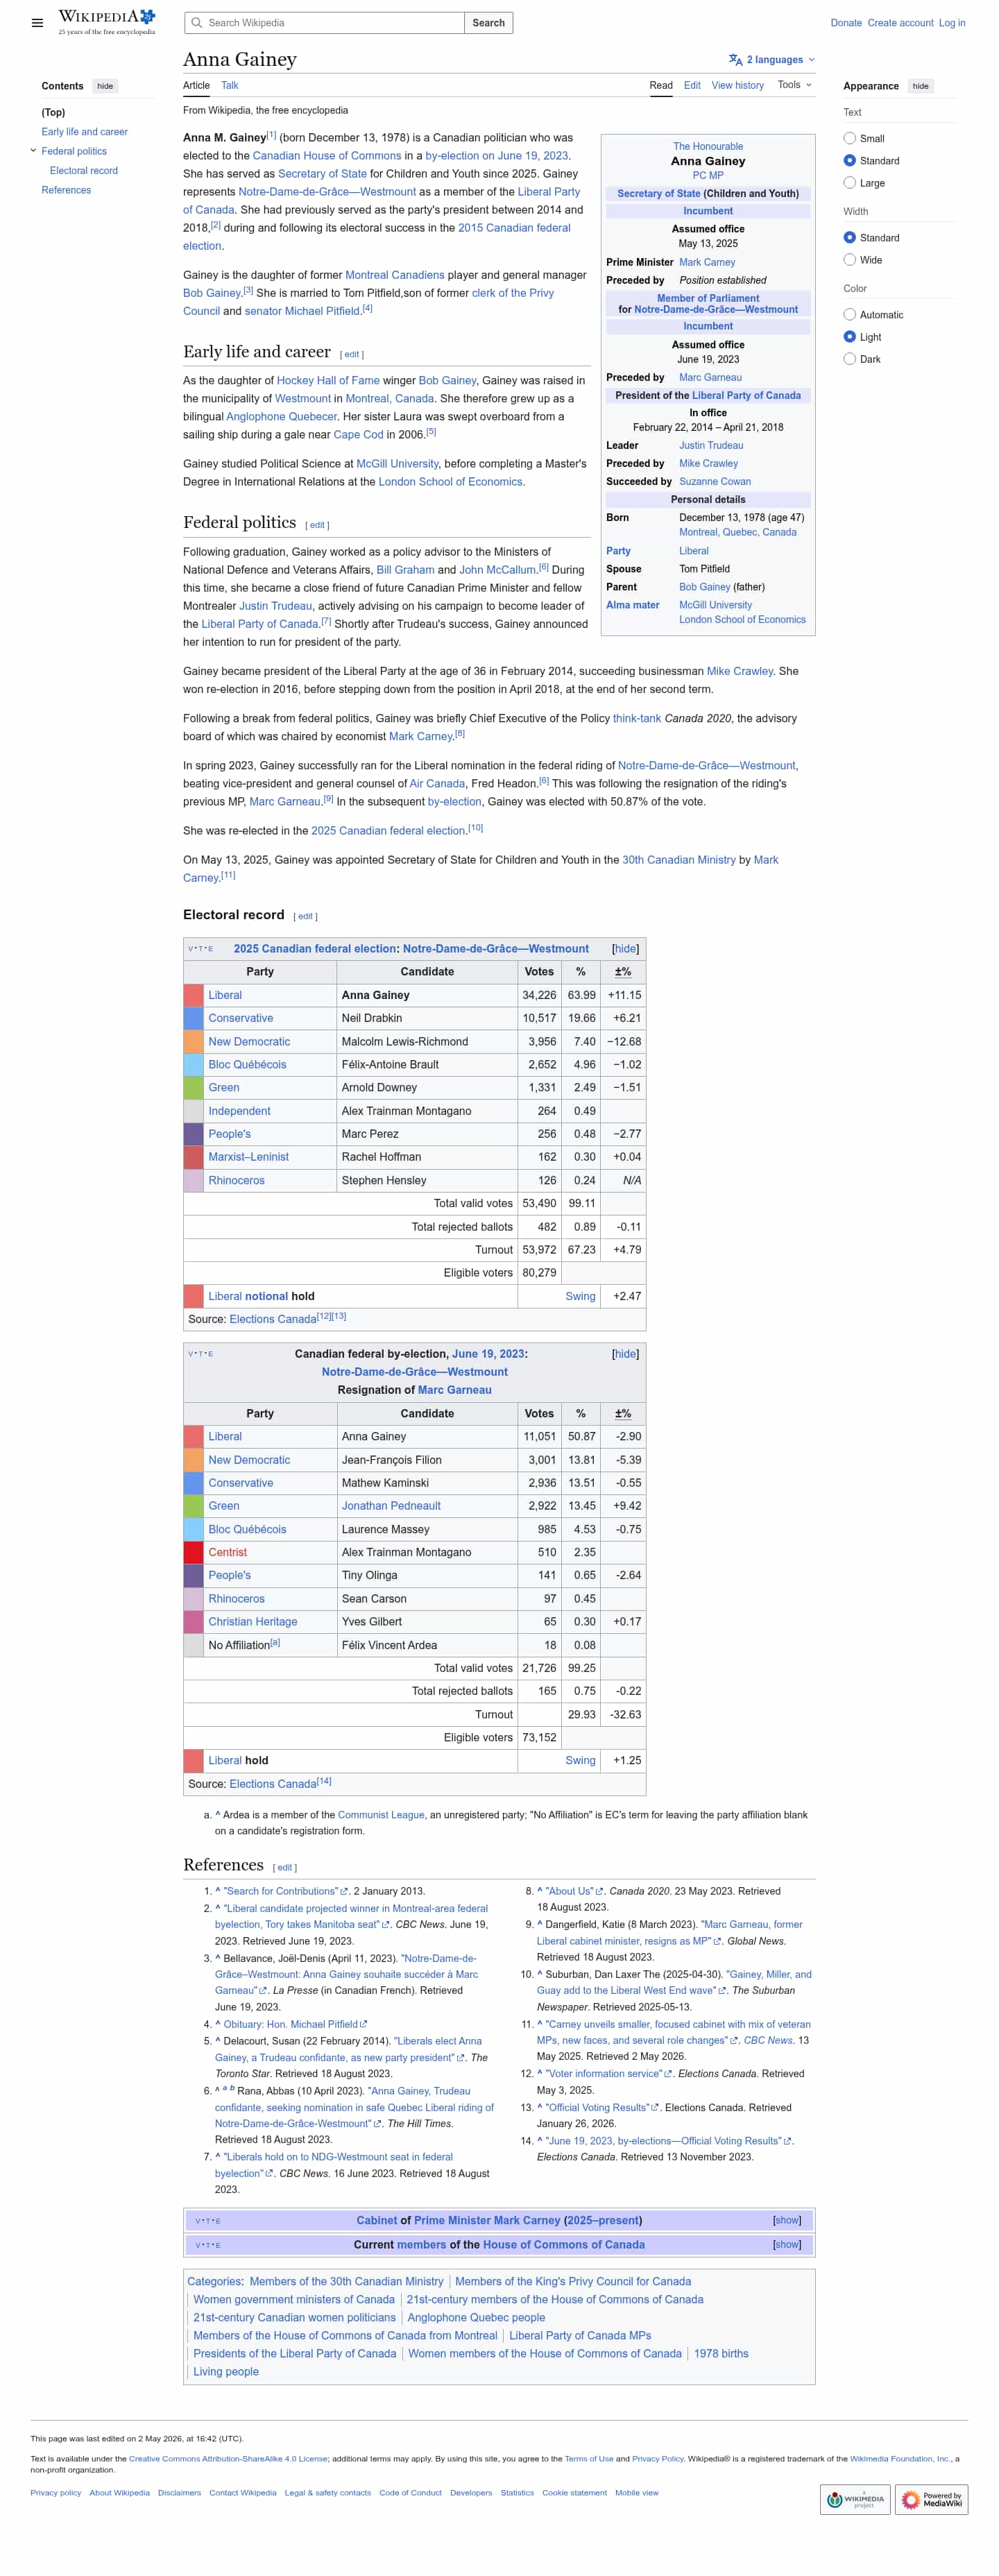This screenshot has height=2576, width=999.
Task: Open the main menu hamburger icon
Action: [37, 23]
